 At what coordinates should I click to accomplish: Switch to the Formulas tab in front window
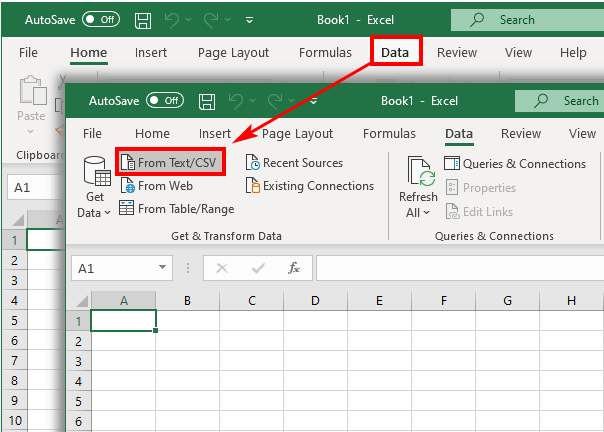click(x=389, y=133)
